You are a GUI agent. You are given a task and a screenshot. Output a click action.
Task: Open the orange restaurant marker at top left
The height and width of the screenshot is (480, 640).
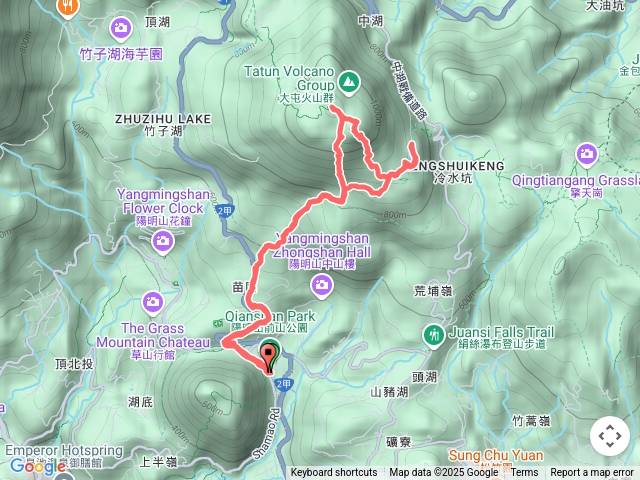click(67, 7)
